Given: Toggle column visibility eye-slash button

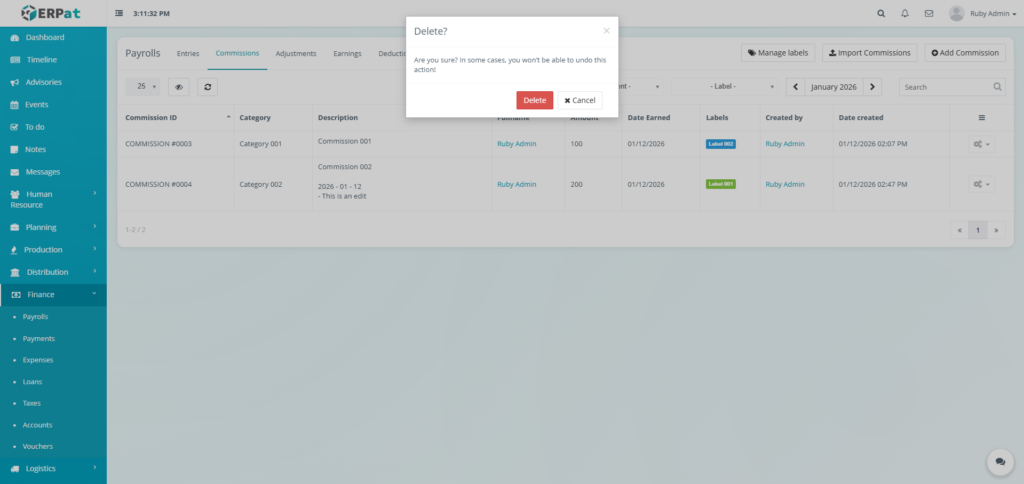Looking at the screenshot, I should pyautogui.click(x=178, y=87).
